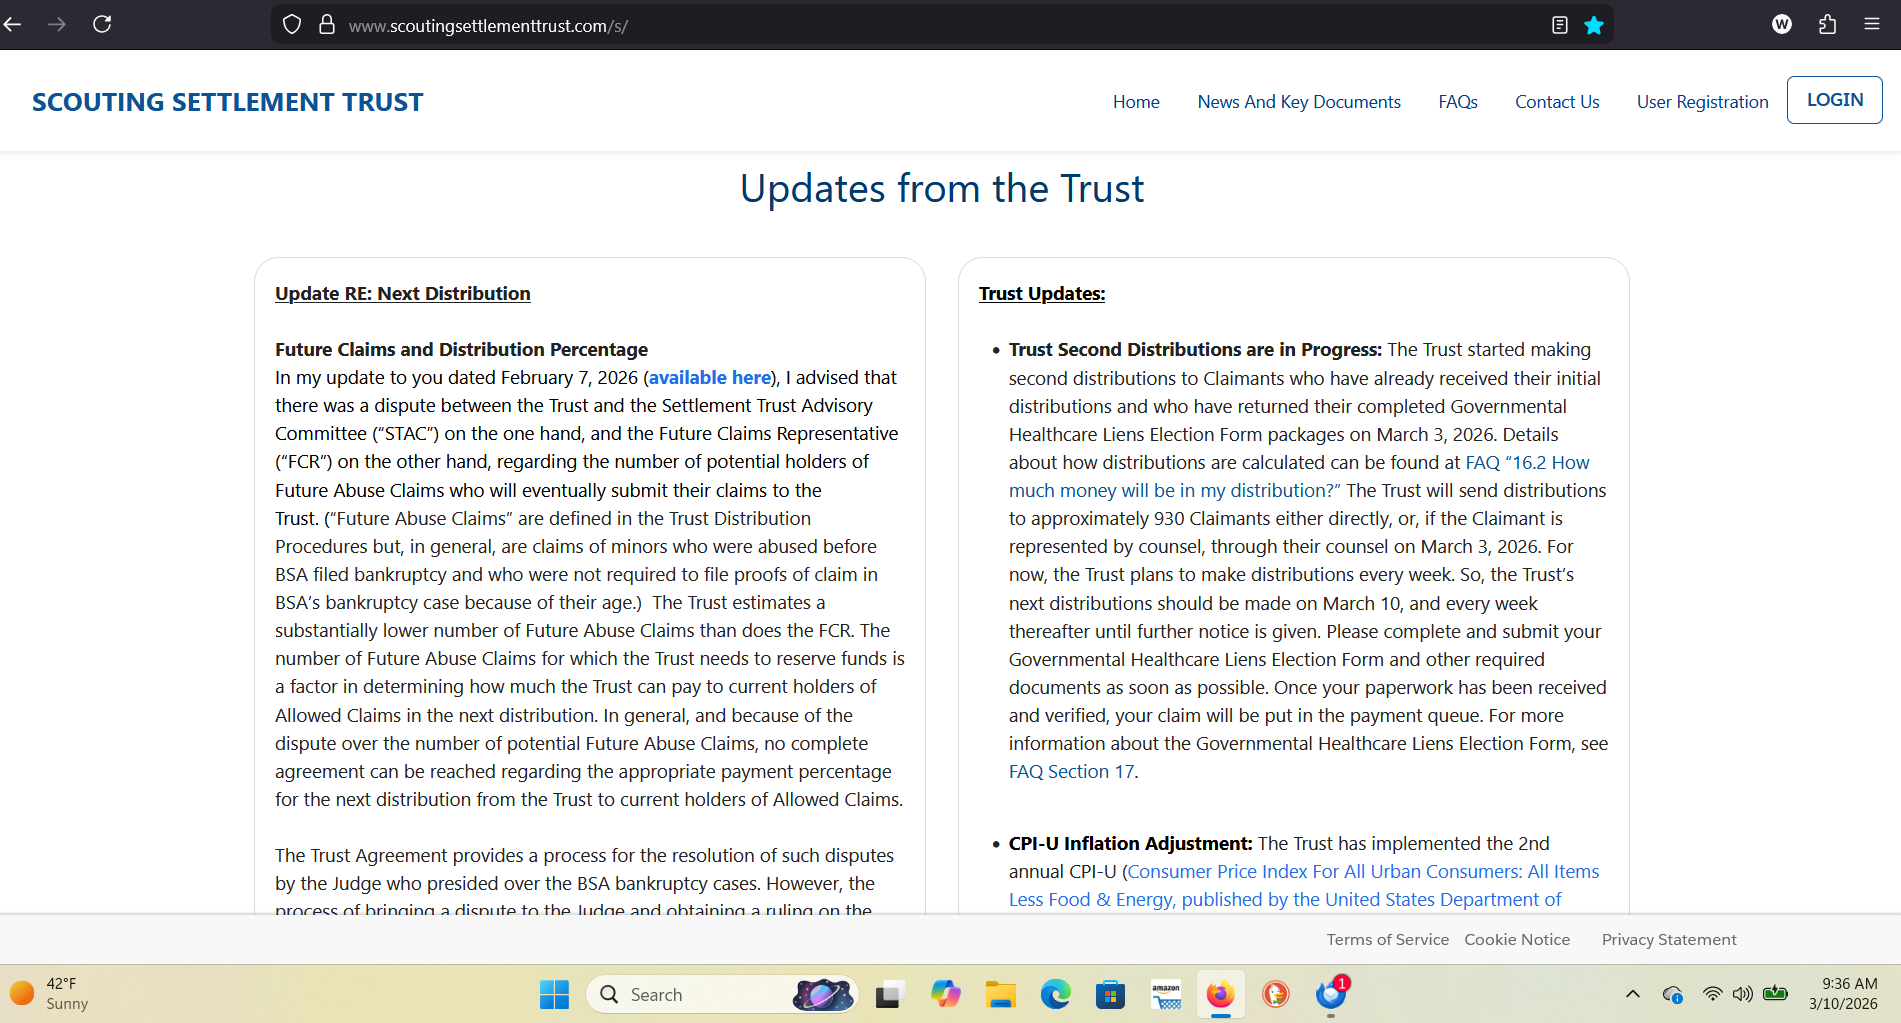Go to the FAQs page
1901x1023 pixels.
1457,102
